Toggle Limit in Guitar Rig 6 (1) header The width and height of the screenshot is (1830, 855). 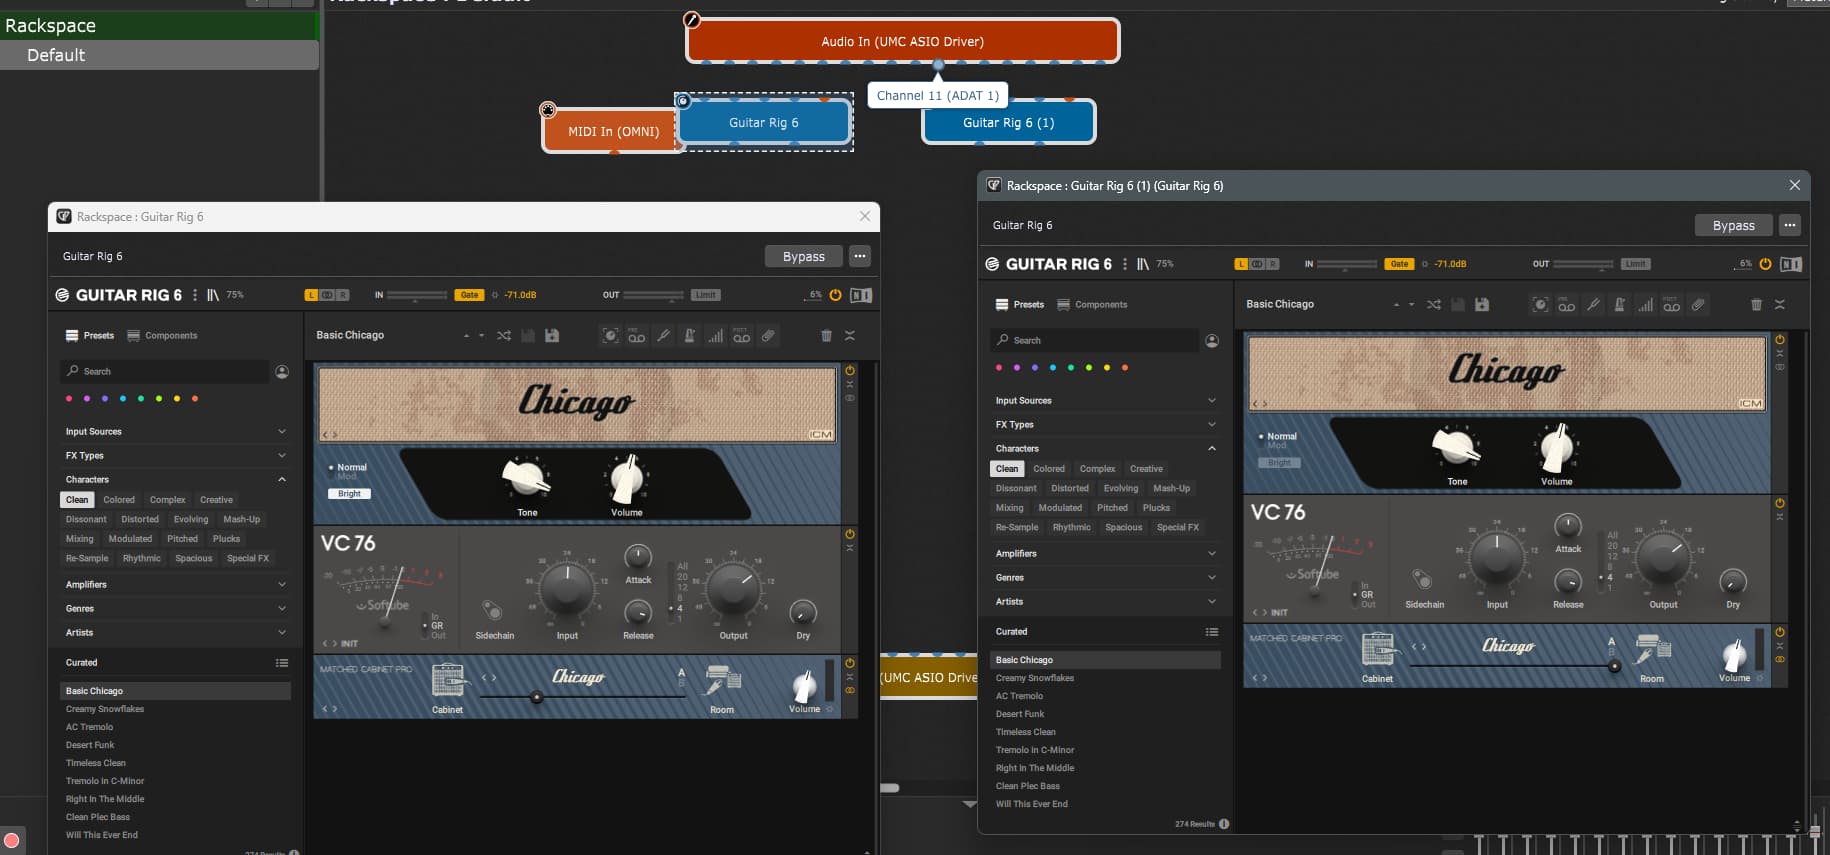(x=1636, y=264)
